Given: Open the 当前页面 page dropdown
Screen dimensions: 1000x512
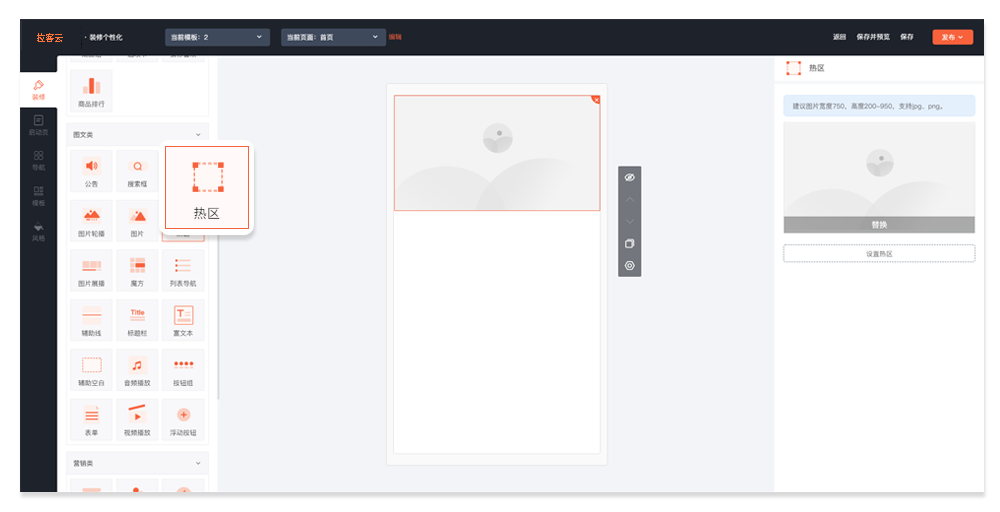Looking at the screenshot, I should (x=334, y=37).
